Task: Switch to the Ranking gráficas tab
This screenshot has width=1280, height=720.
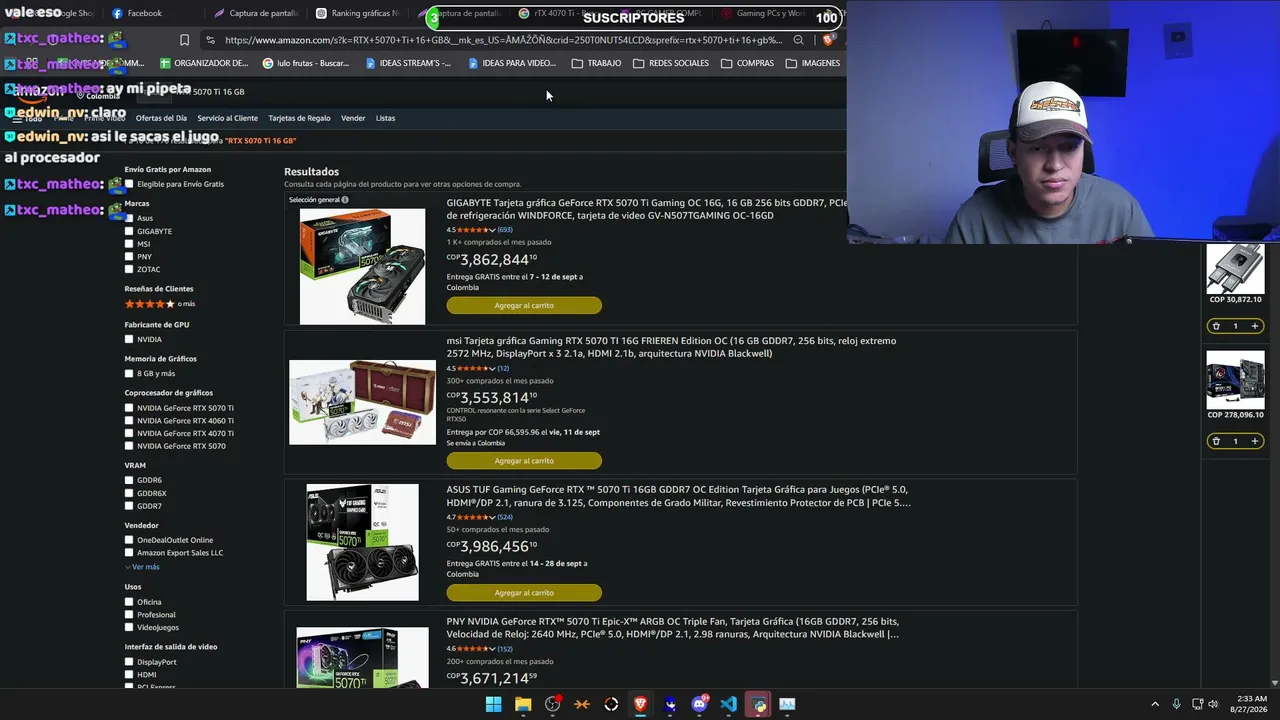Action: point(357,13)
